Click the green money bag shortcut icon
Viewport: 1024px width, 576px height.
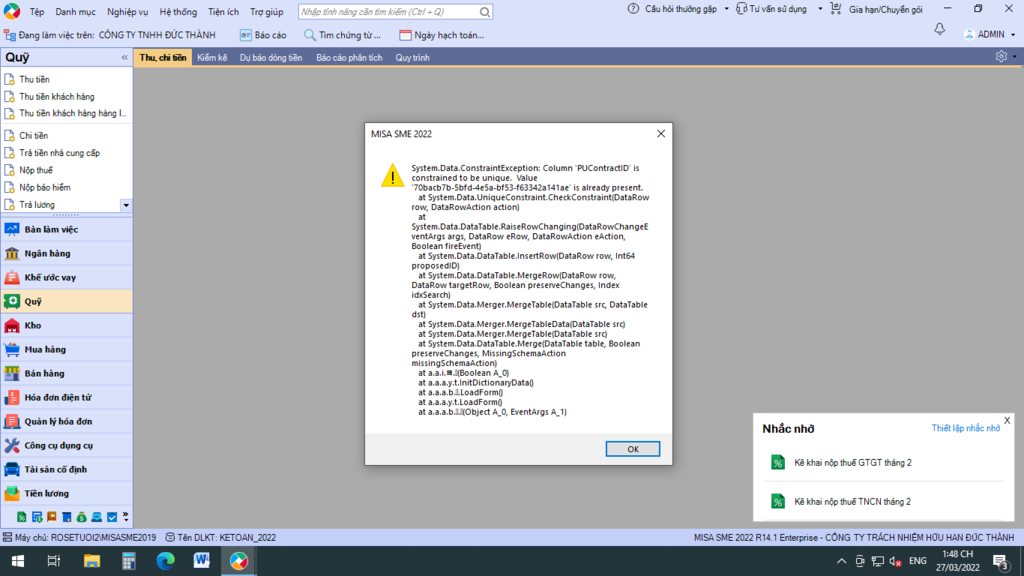[82, 517]
